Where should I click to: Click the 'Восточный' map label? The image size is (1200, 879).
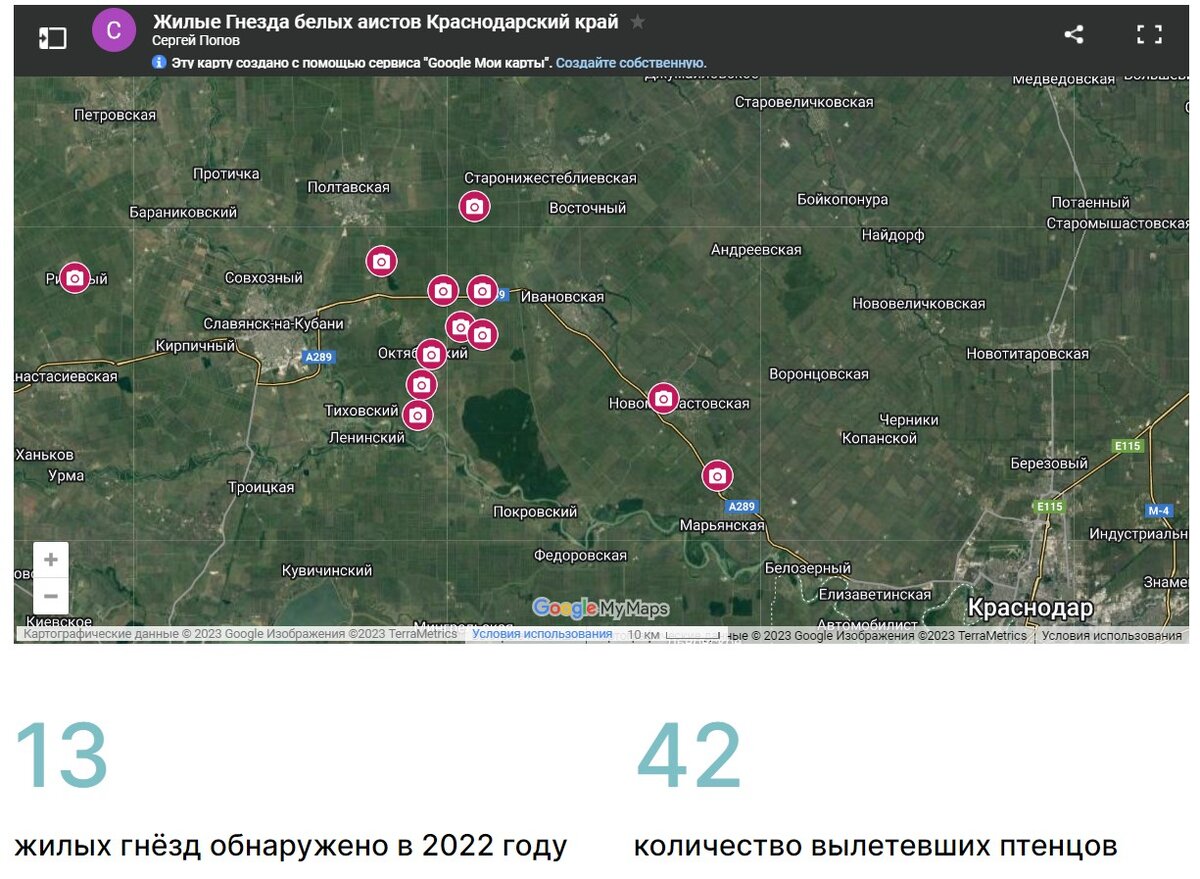click(588, 208)
